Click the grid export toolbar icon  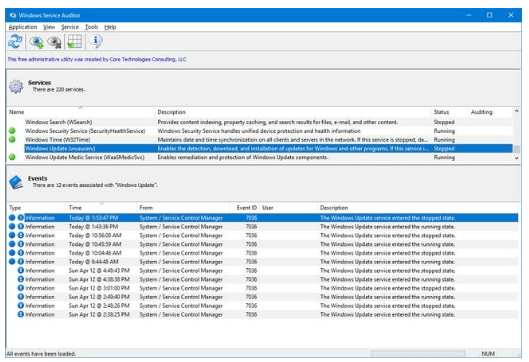(75, 42)
